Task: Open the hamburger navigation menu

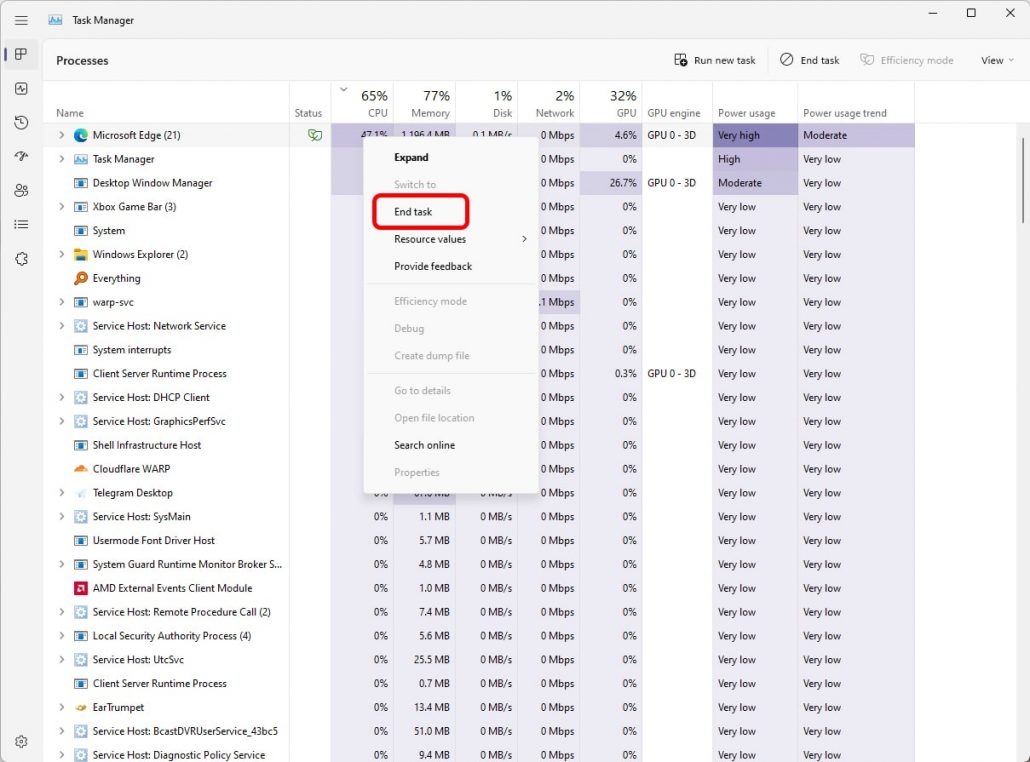Action: pos(21,20)
